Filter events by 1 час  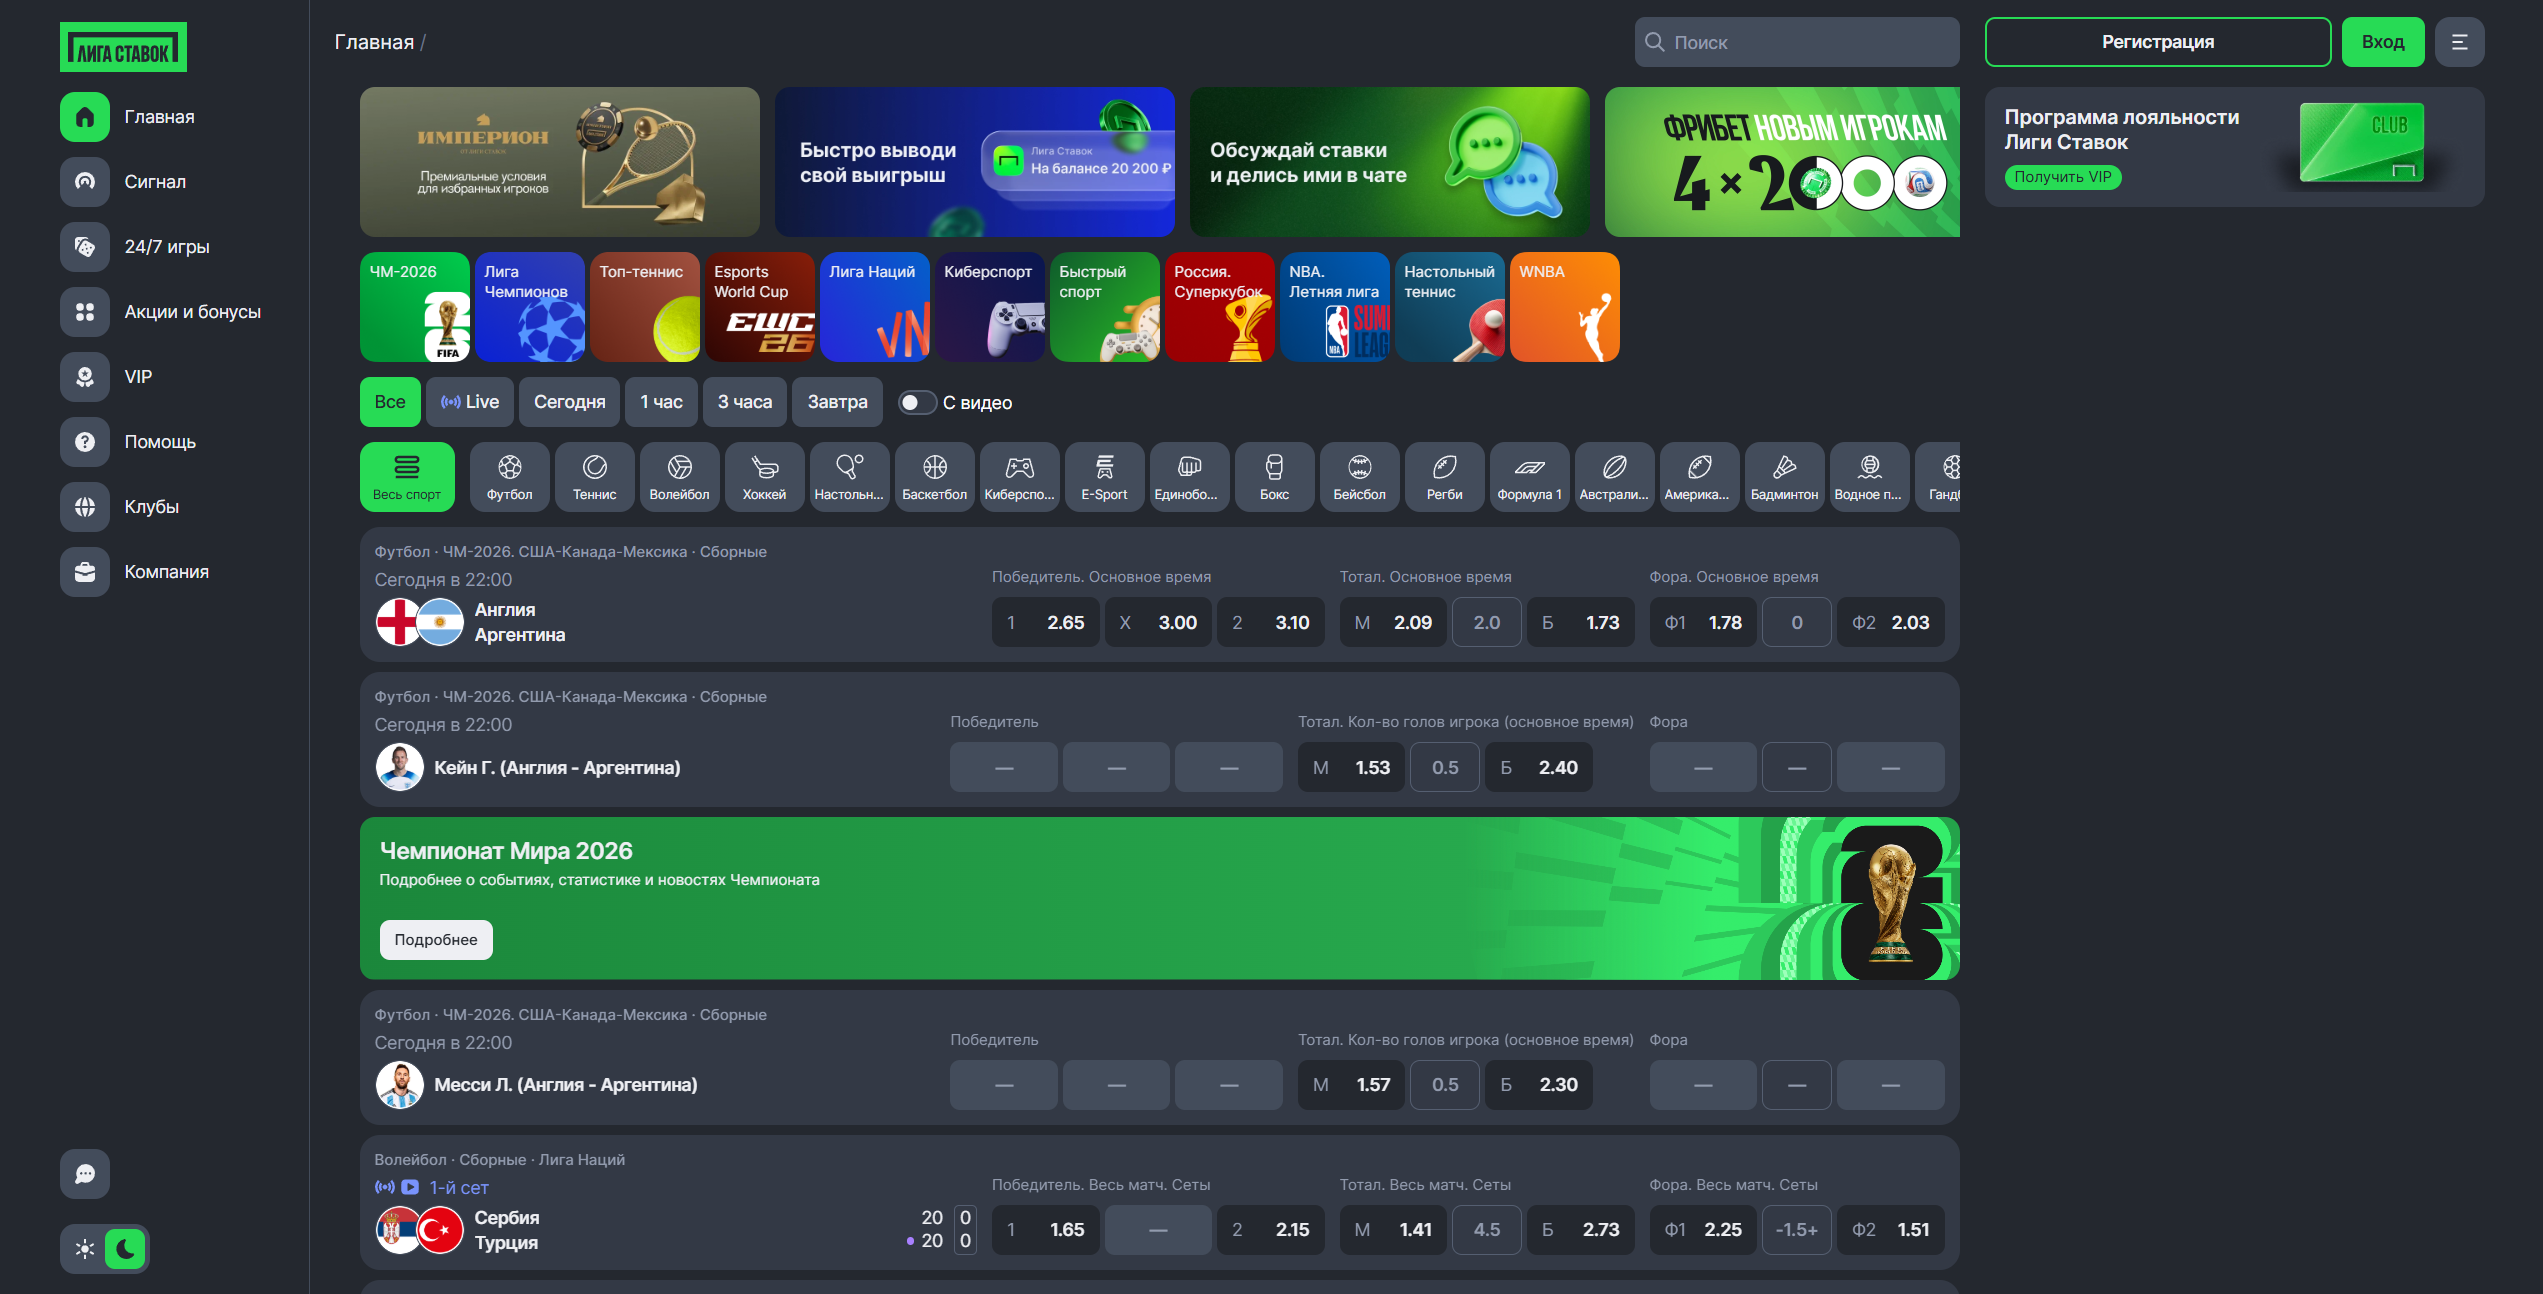pos(662,402)
